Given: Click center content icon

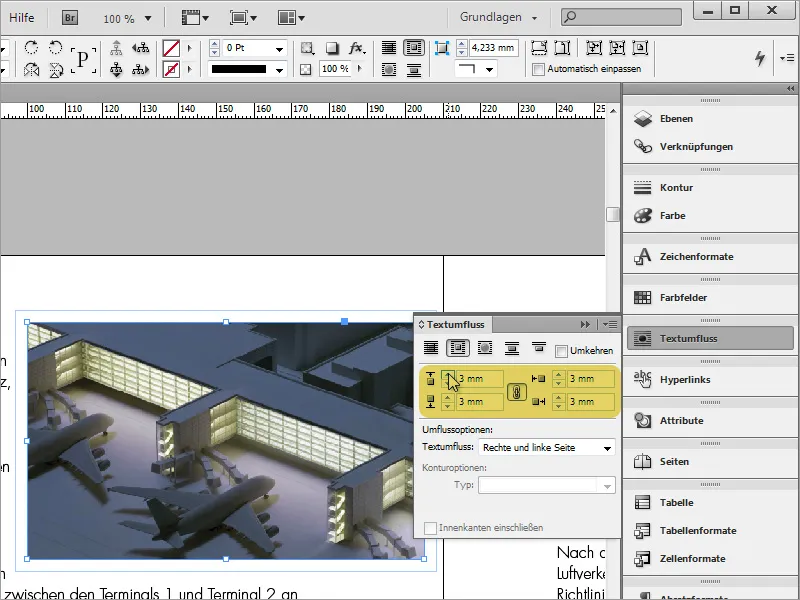Looking at the screenshot, I should pyautogui.click(x=640, y=48).
